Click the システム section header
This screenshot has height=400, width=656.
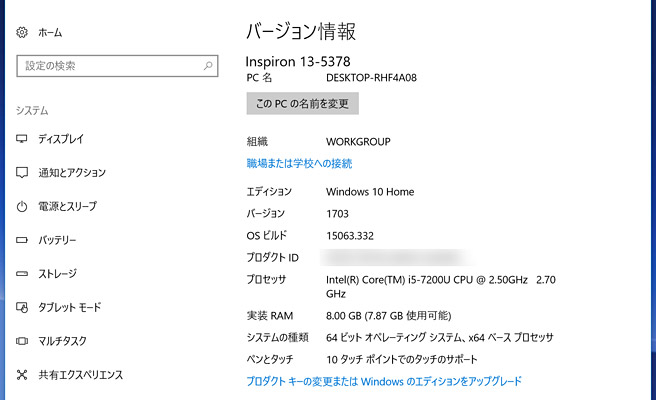pyautogui.click(x=32, y=110)
